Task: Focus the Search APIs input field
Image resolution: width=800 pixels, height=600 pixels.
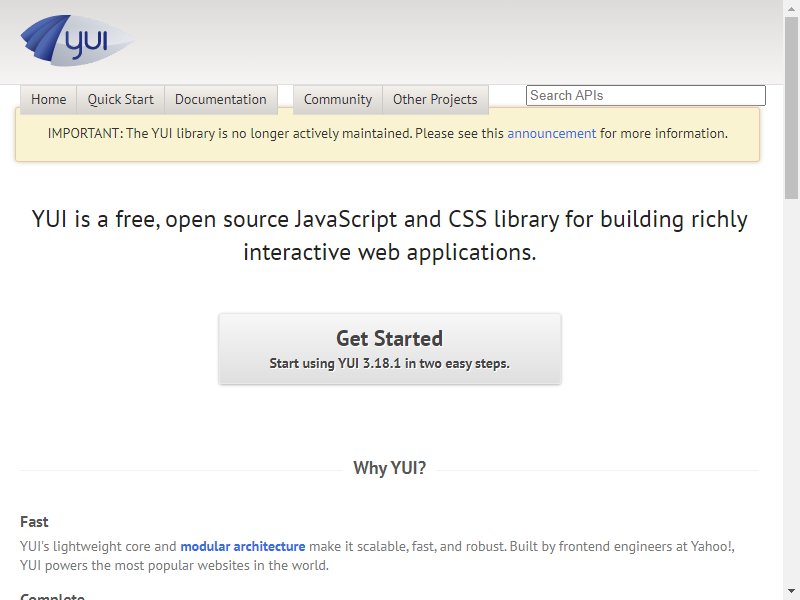Action: 645,95
